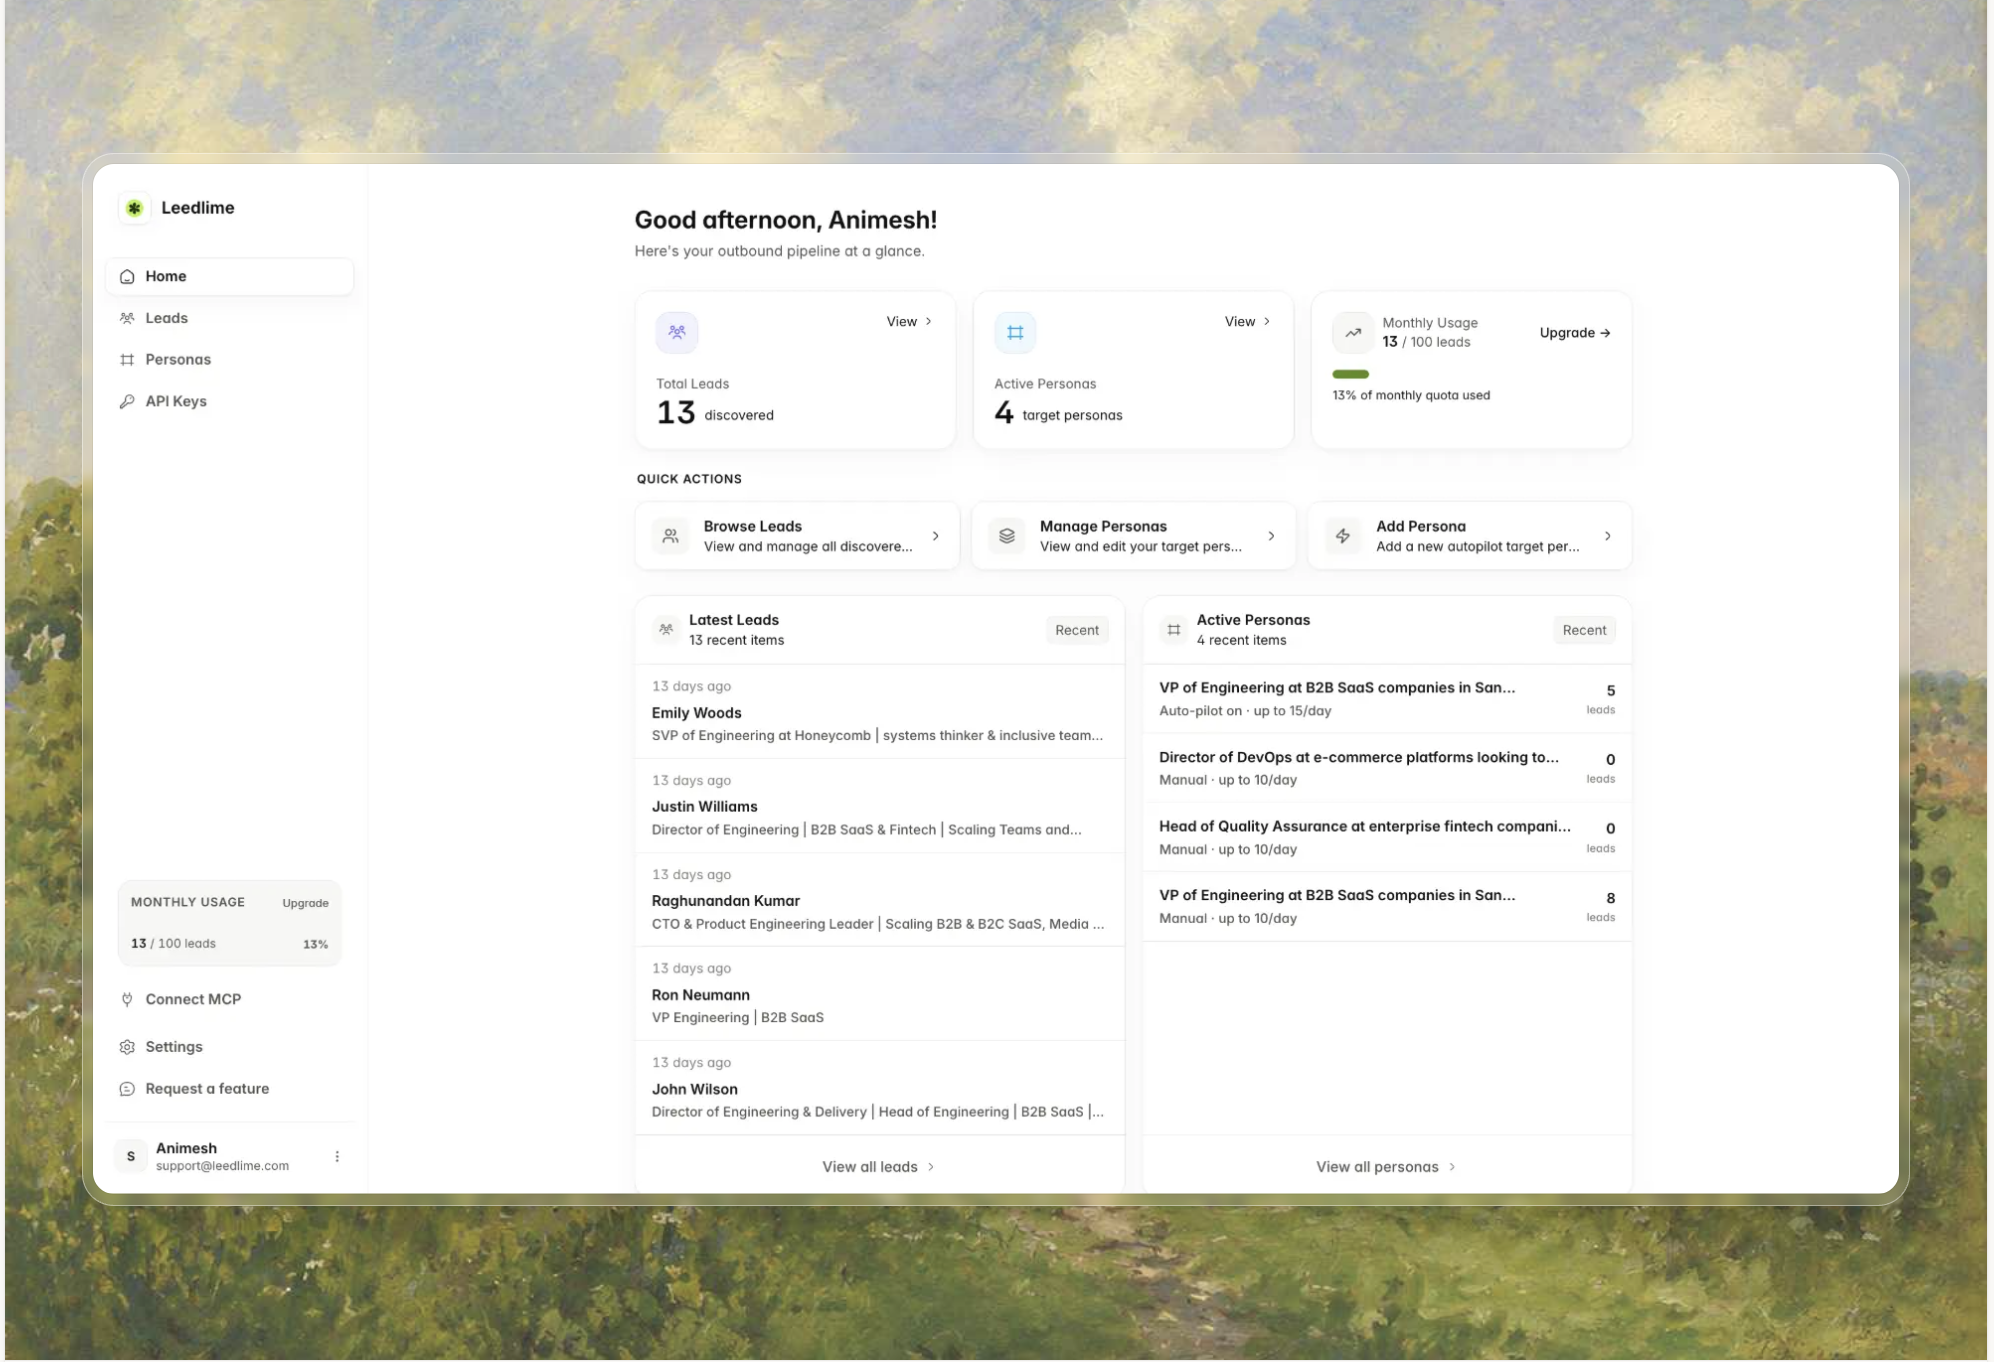Viewport: 1994px width, 1362px height.
Task: Go to Leads in the sidebar
Action: pos(230,319)
